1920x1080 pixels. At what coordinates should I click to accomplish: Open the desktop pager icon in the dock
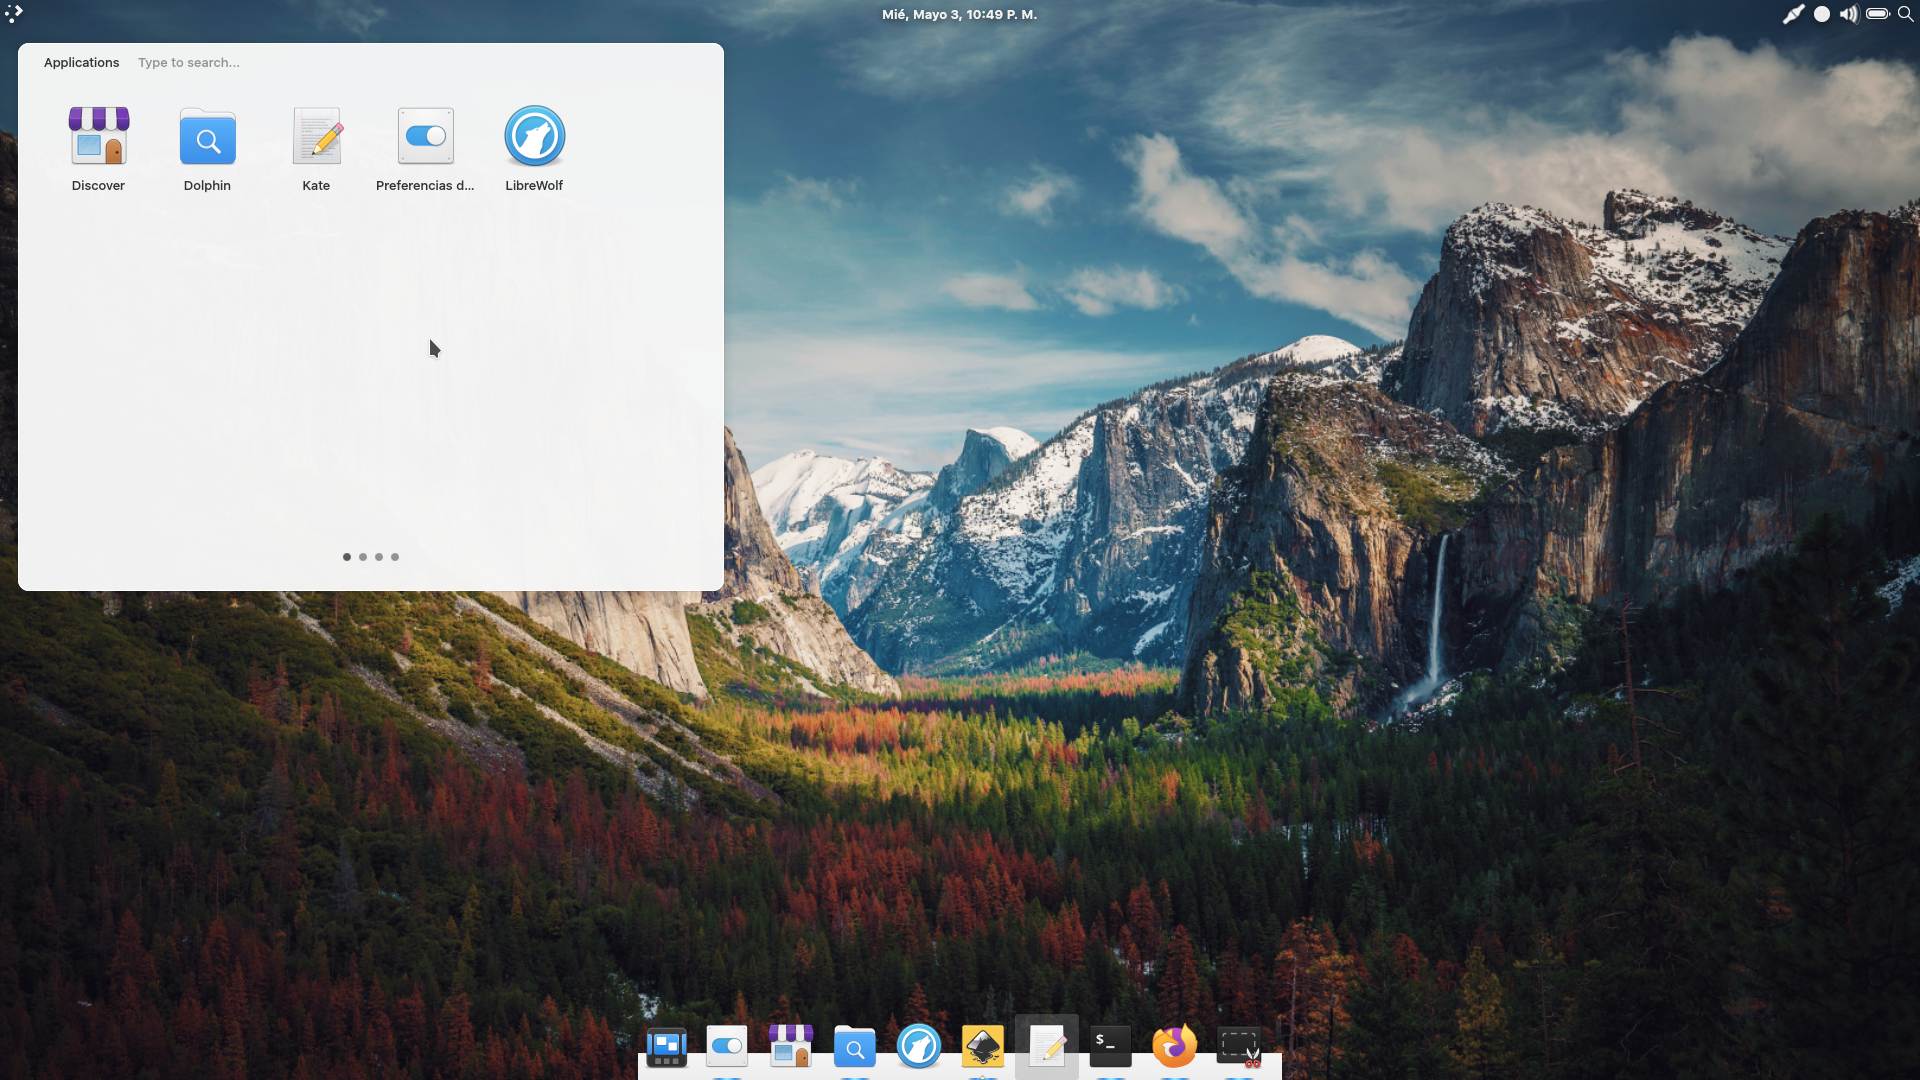666,1047
